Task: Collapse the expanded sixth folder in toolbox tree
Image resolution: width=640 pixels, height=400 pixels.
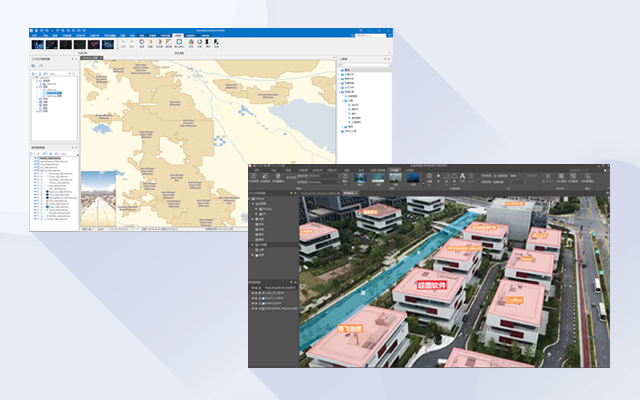Action: (339, 92)
